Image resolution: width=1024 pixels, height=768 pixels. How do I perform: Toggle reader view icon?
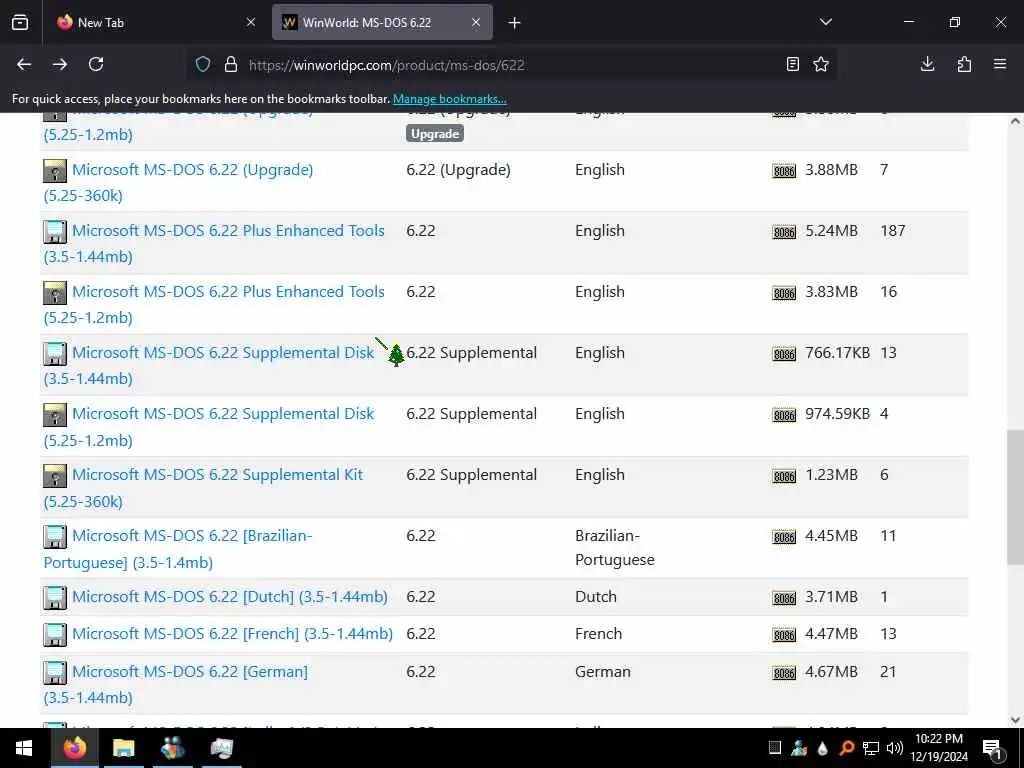pos(793,64)
